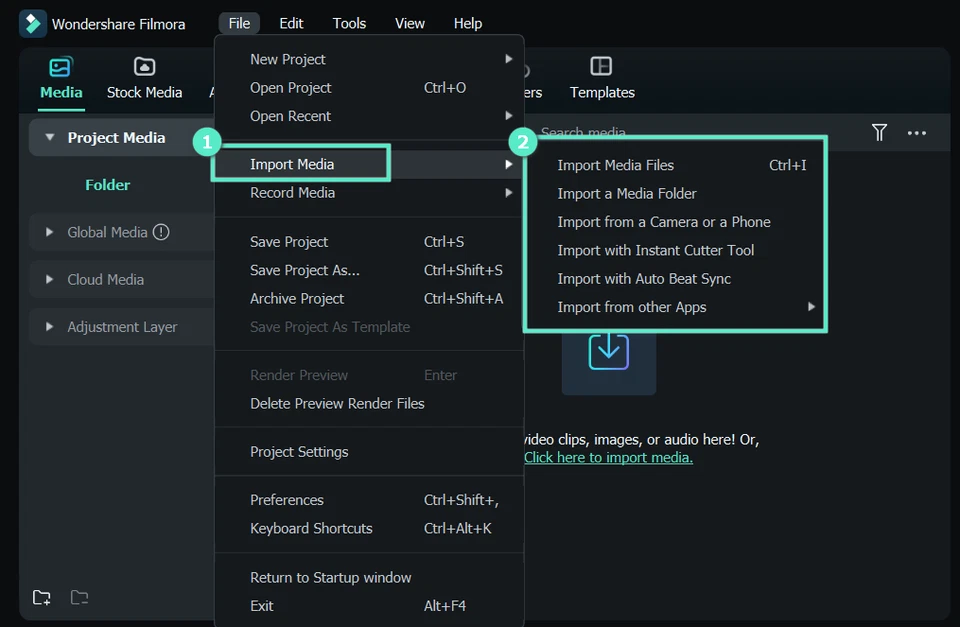Click the 'Click here to import media' link
The height and width of the screenshot is (627, 960).
pyautogui.click(x=609, y=457)
